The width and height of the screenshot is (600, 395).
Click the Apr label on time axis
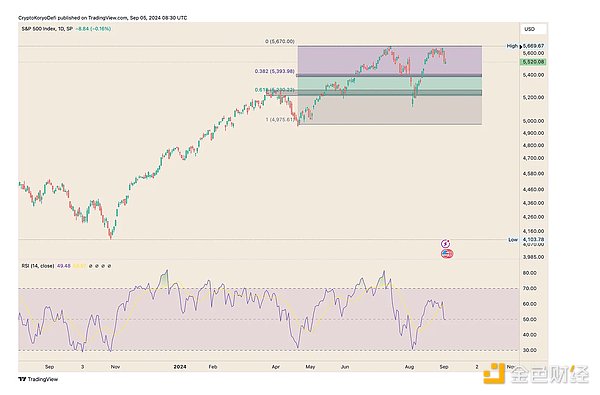tap(276, 367)
